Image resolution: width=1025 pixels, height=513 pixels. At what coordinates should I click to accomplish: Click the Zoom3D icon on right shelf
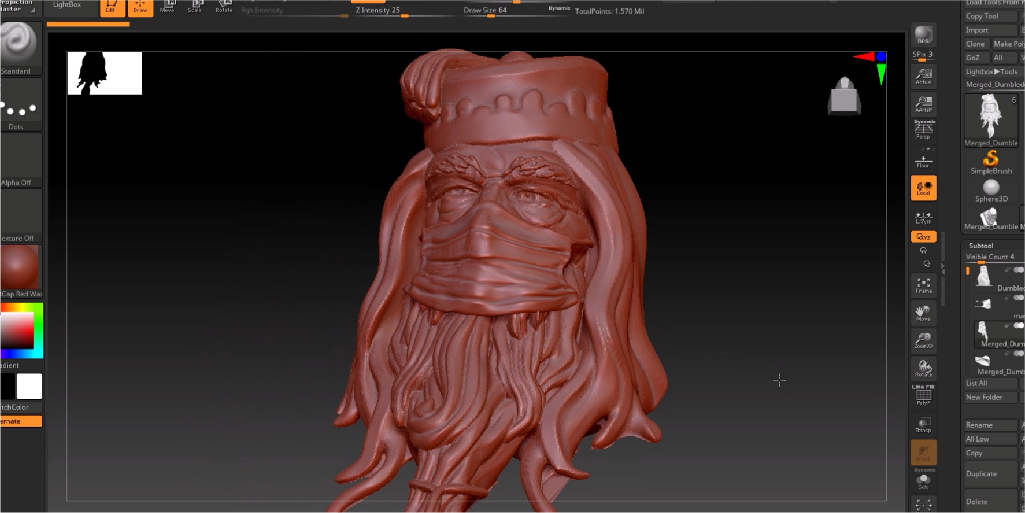924,340
